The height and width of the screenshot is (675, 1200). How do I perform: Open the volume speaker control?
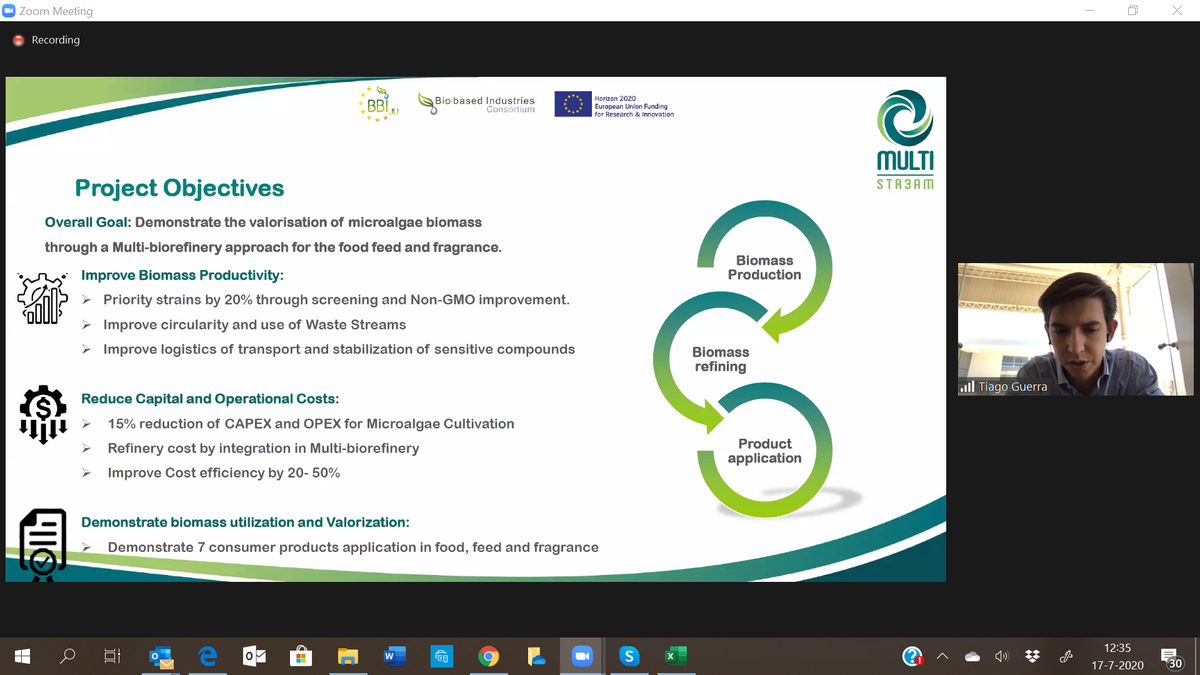[x=1001, y=657]
